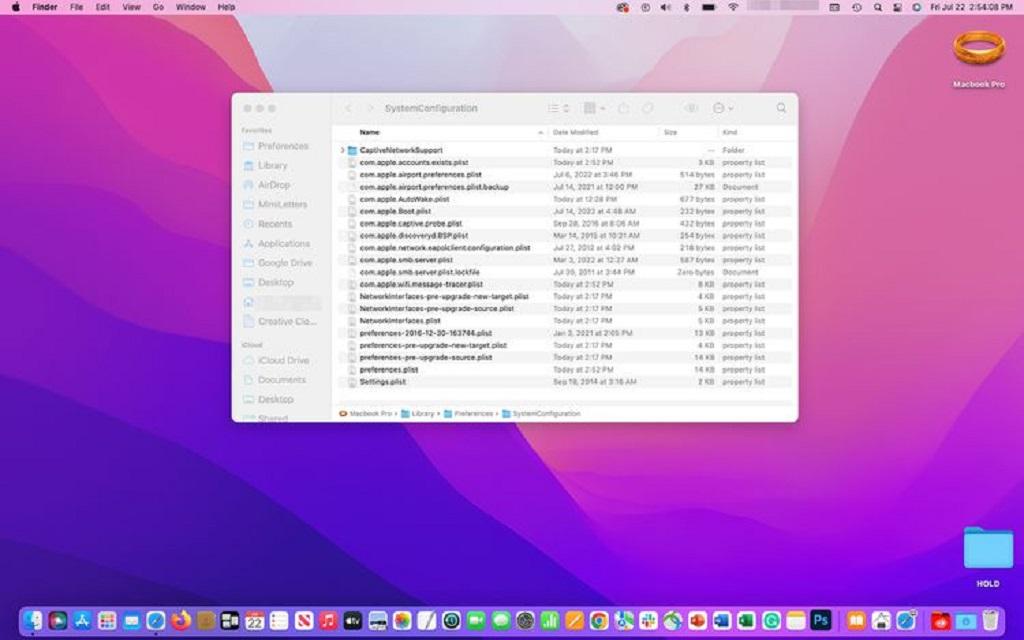Open Music app from the Dock
Screen dimensions: 1024x640
[328, 620]
